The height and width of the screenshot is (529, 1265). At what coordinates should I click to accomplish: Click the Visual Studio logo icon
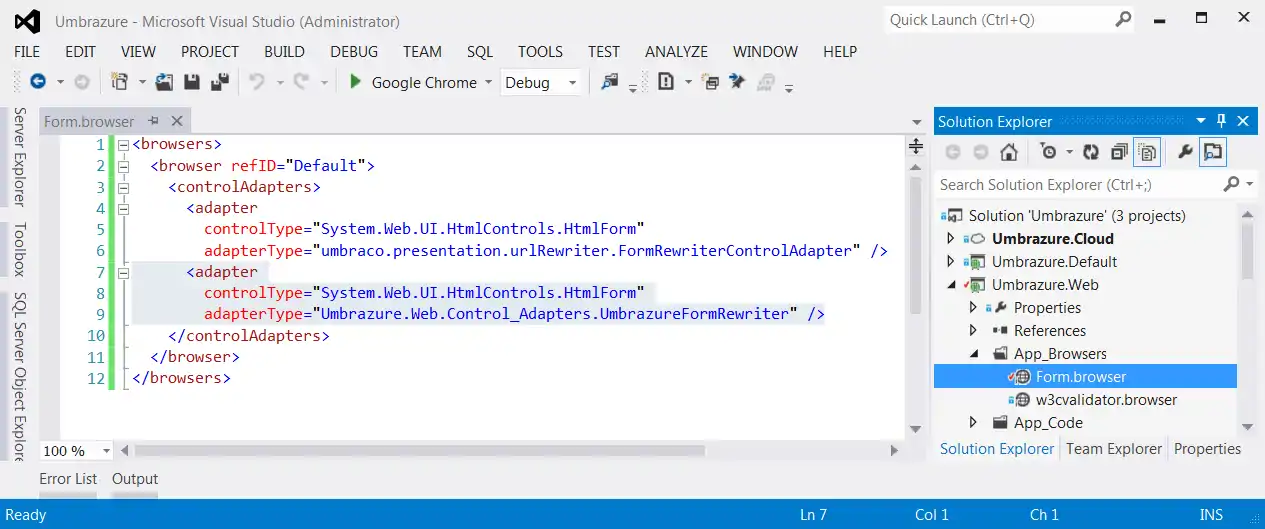pyautogui.click(x=29, y=21)
